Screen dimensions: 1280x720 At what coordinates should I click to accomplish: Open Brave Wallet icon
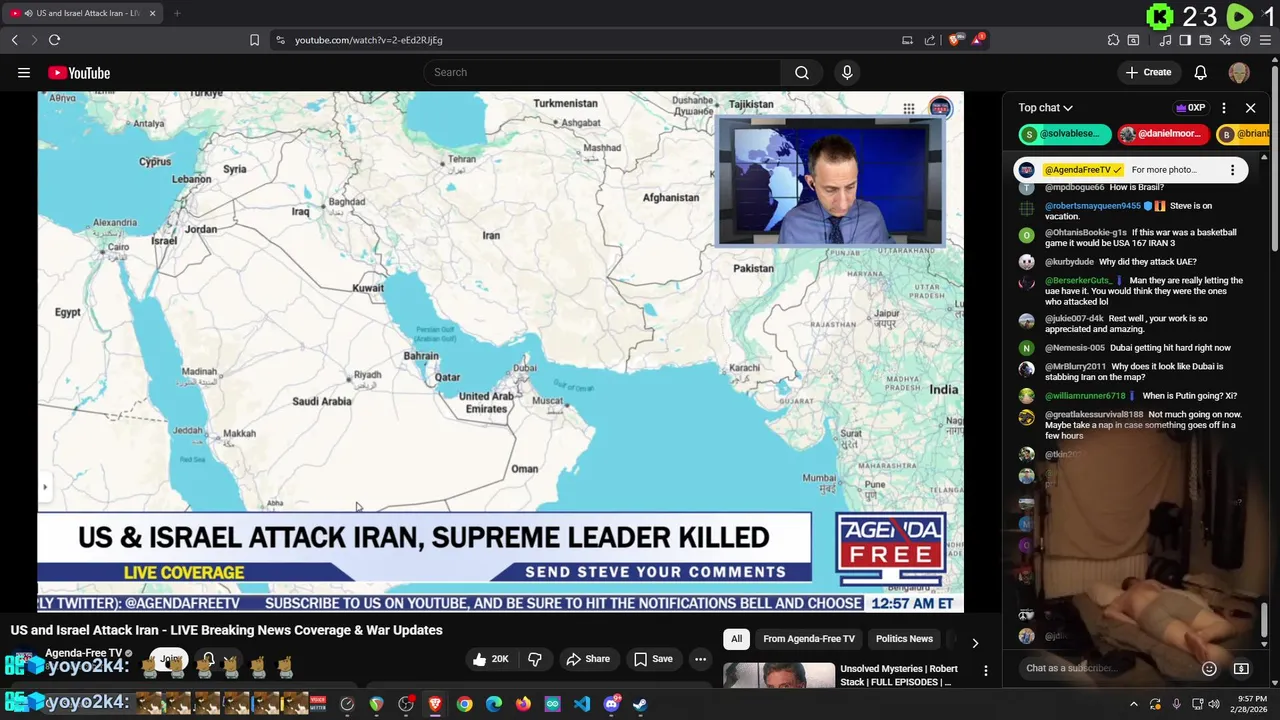point(1205,40)
